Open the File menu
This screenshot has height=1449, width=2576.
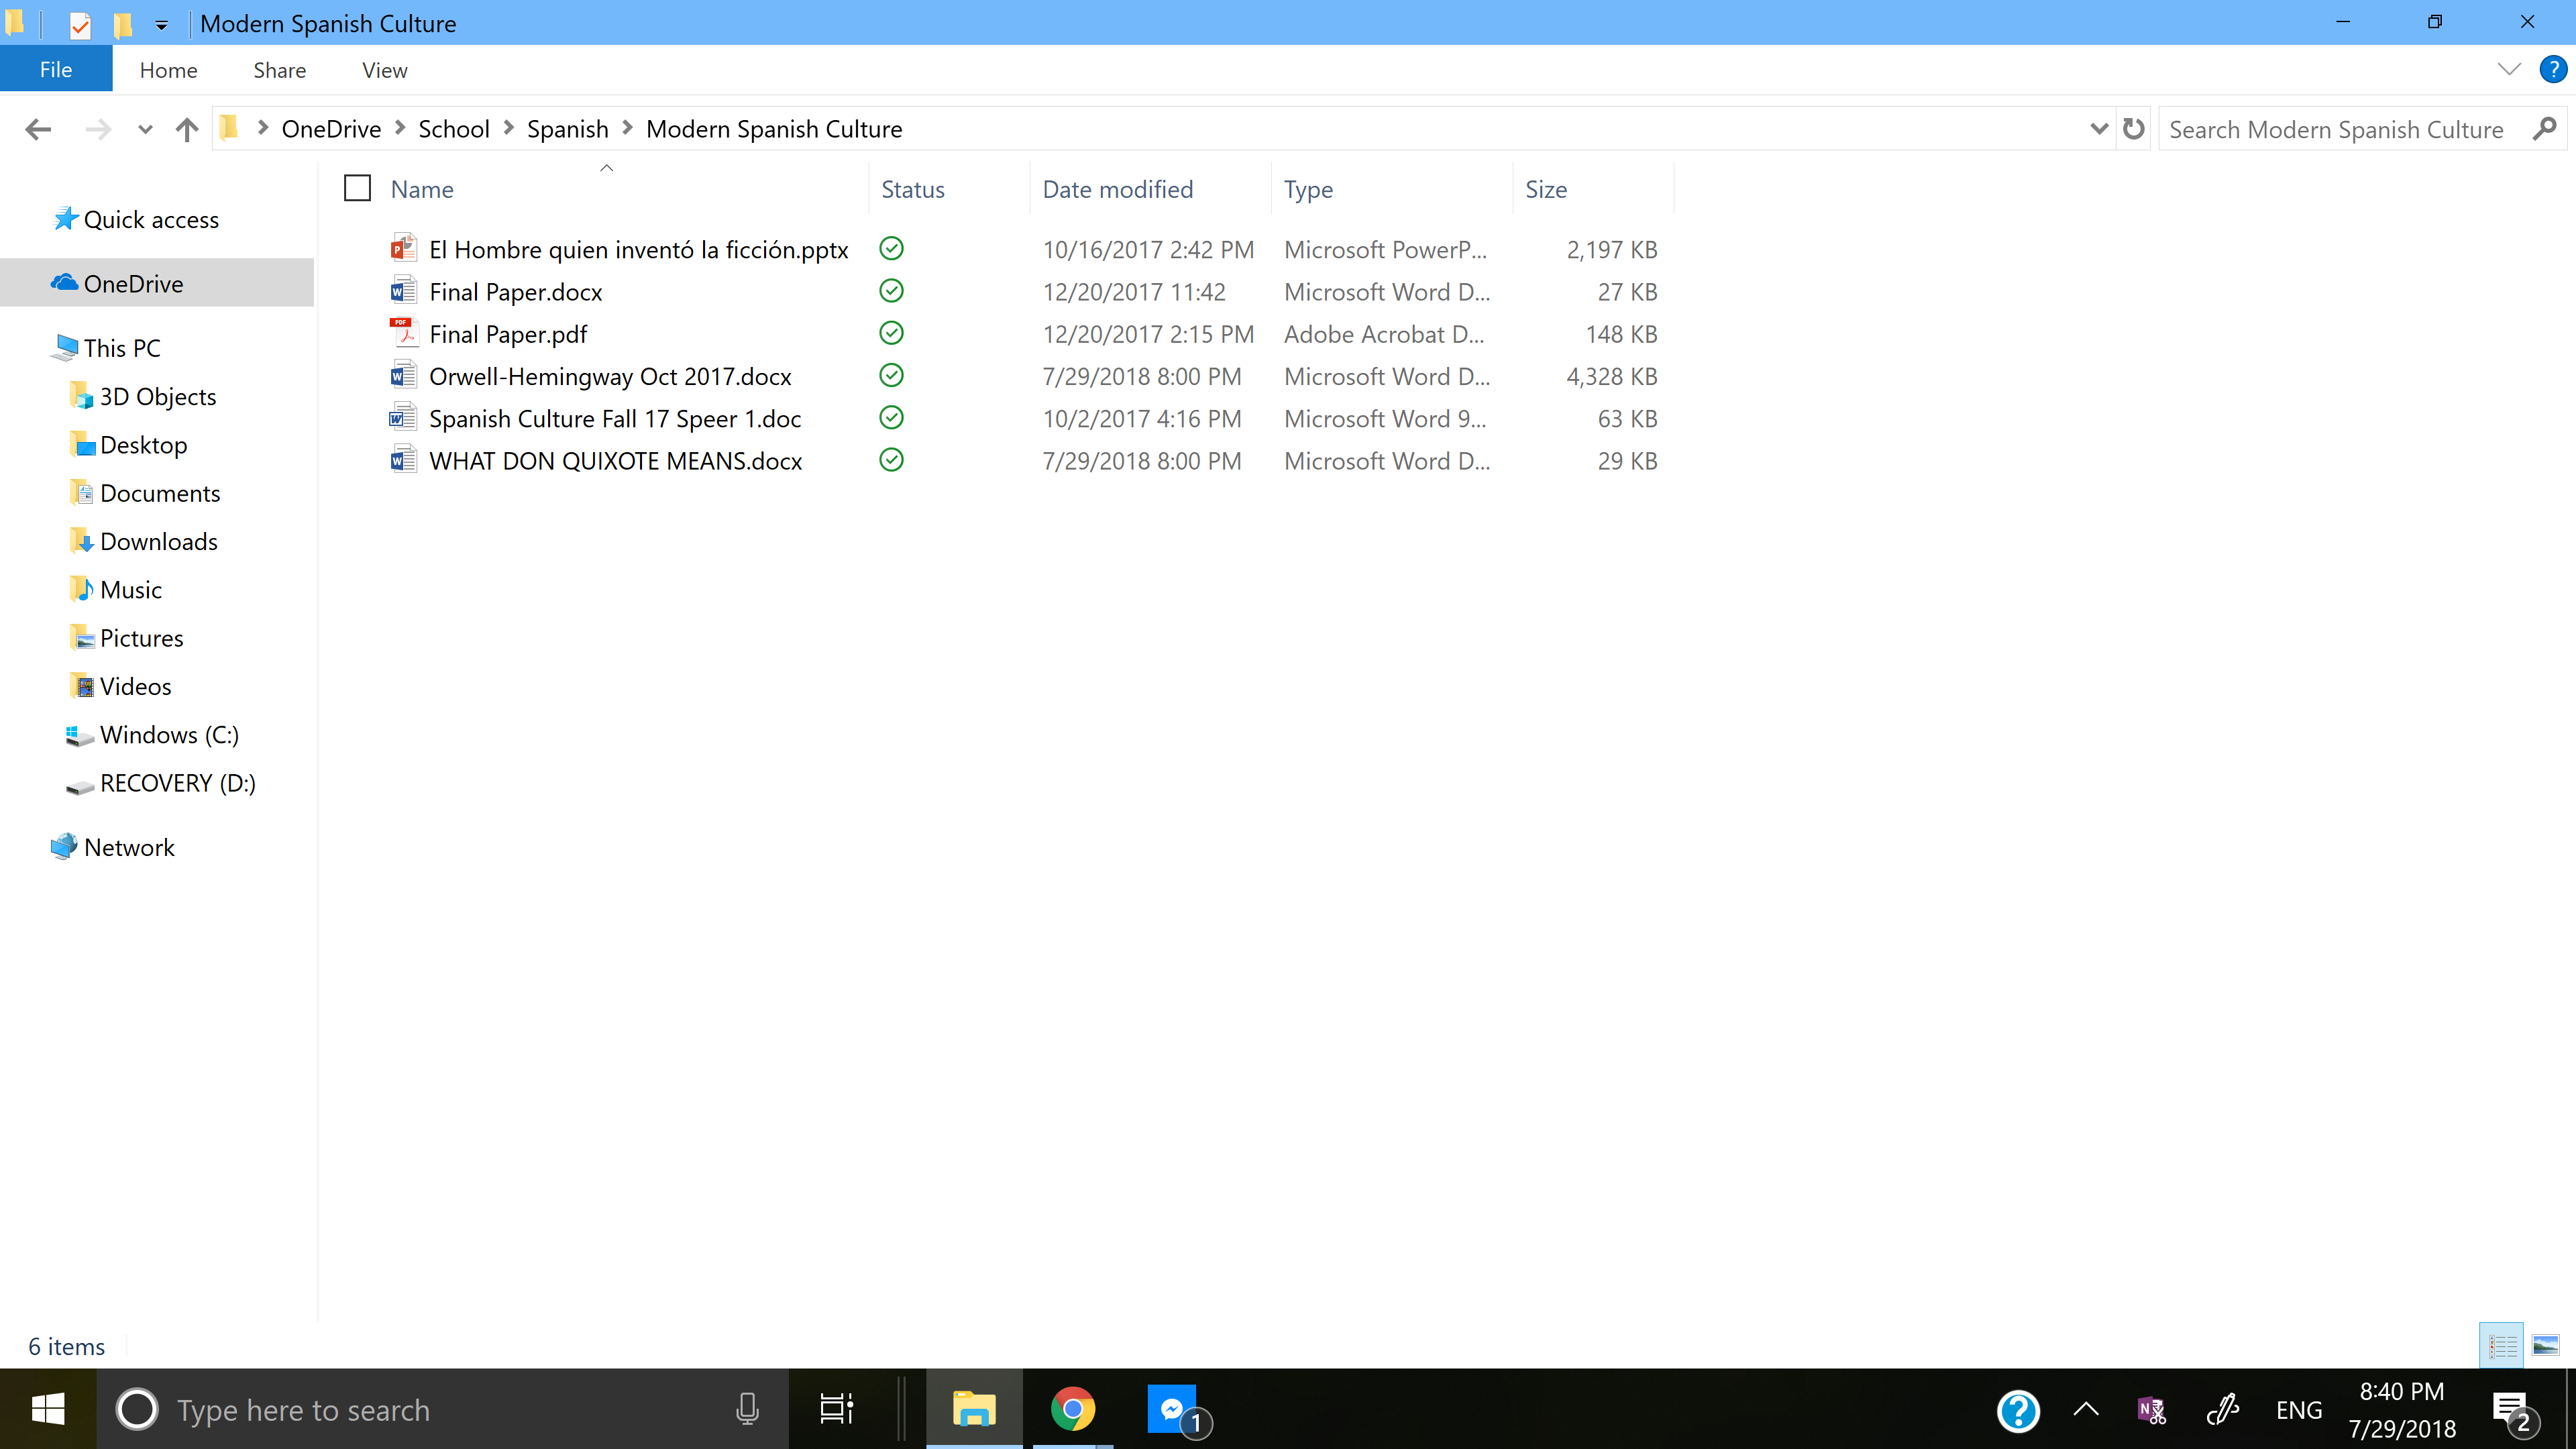pos(56,70)
